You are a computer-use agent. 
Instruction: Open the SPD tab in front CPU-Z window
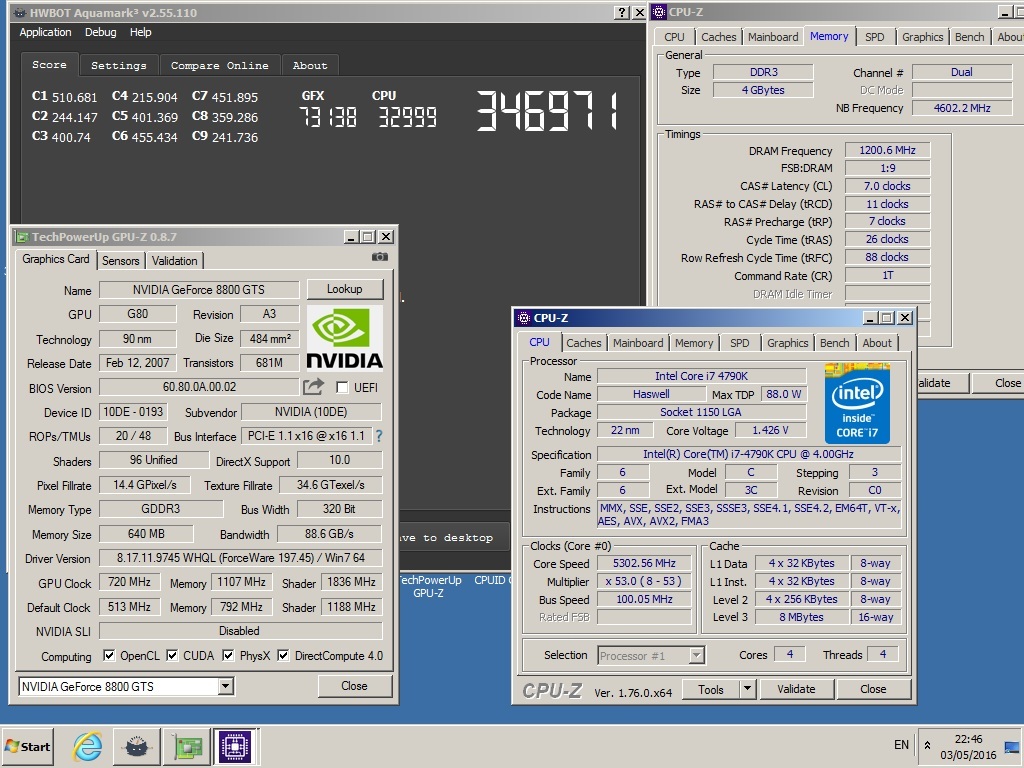pyautogui.click(x=740, y=343)
